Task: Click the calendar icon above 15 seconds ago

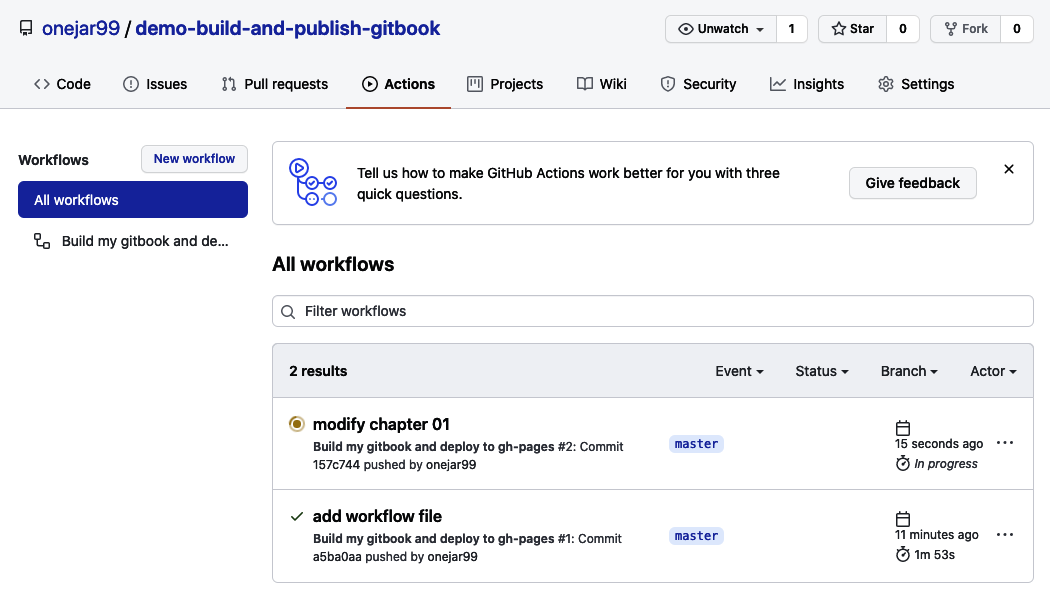Action: click(903, 428)
